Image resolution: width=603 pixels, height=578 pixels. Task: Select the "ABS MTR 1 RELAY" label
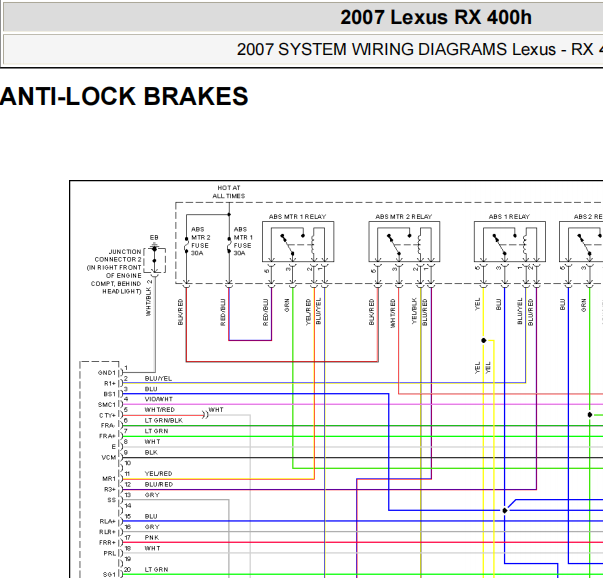(297, 217)
